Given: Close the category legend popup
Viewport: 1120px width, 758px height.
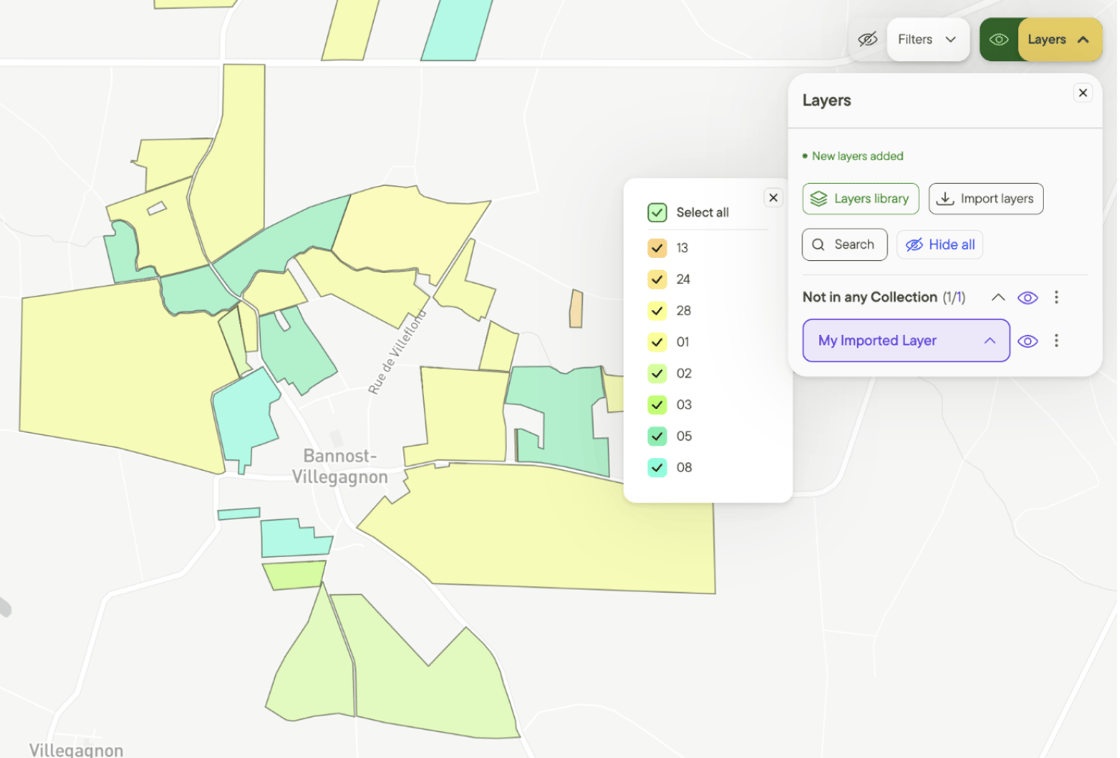Looking at the screenshot, I should pyautogui.click(x=773, y=198).
